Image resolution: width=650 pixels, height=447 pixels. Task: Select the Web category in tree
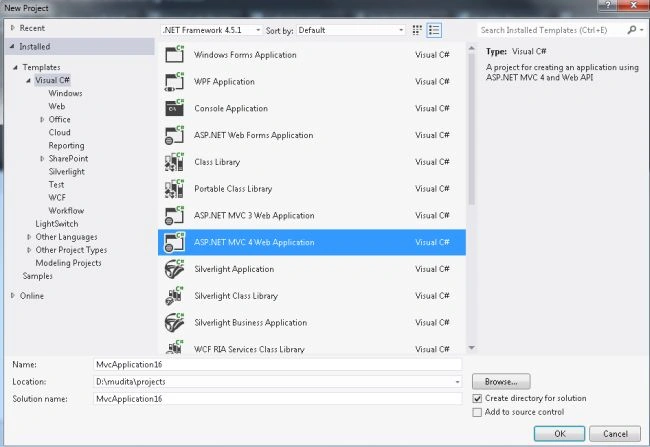coord(57,106)
